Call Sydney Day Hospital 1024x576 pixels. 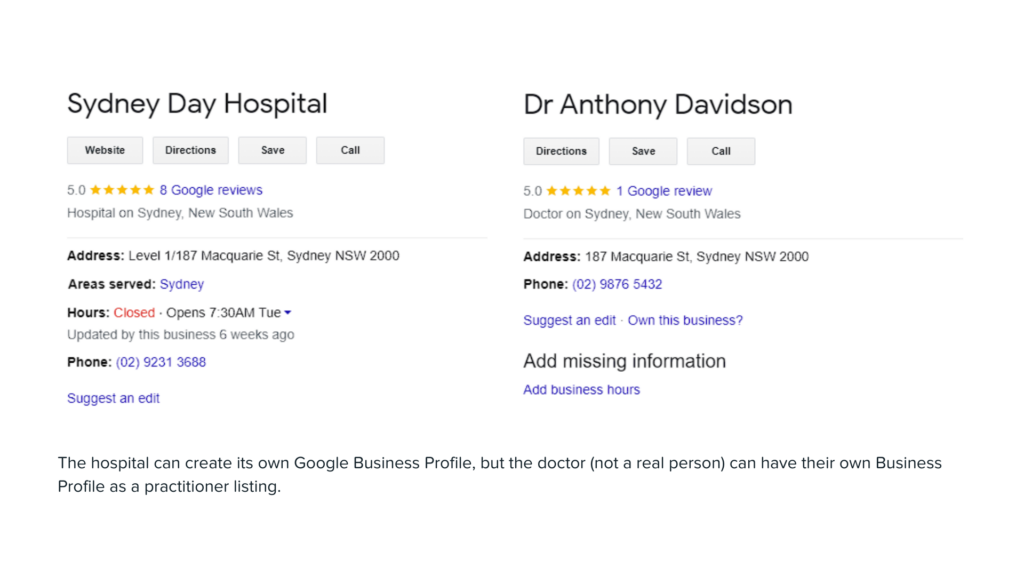350,150
